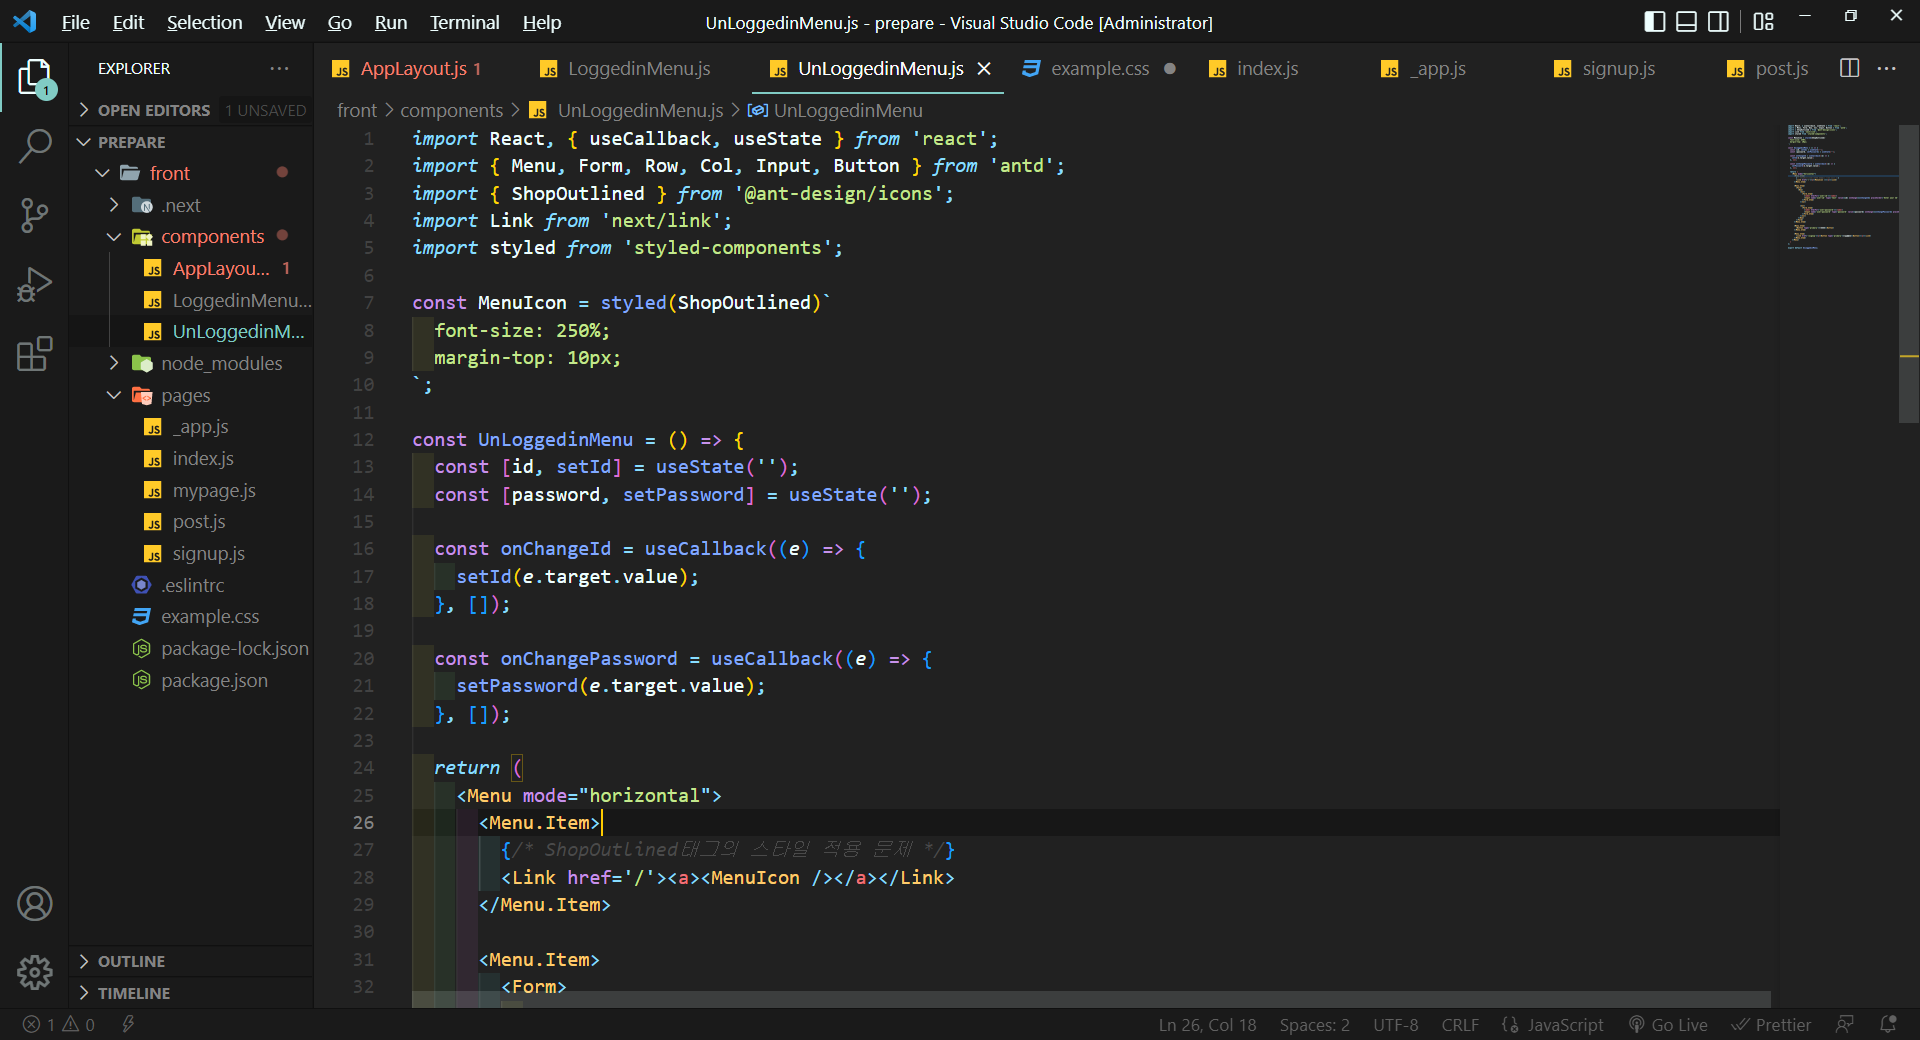Open the Terminal menu
The height and width of the screenshot is (1040, 1920).
tap(464, 22)
